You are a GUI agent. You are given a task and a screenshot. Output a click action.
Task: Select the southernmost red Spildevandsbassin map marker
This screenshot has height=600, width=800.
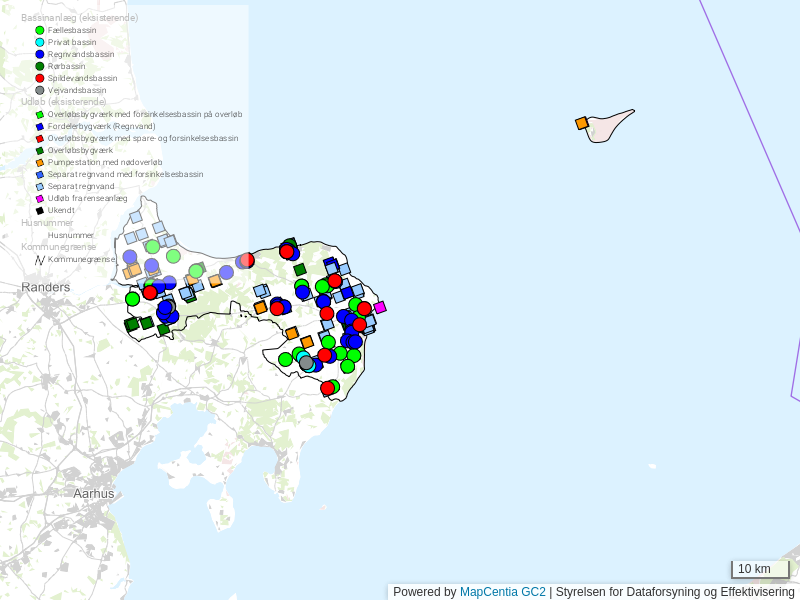327,388
